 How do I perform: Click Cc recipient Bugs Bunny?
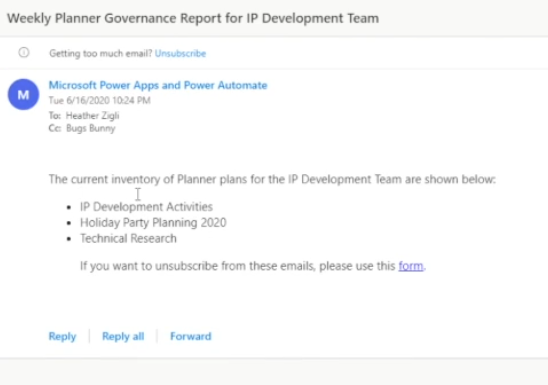coord(91,128)
